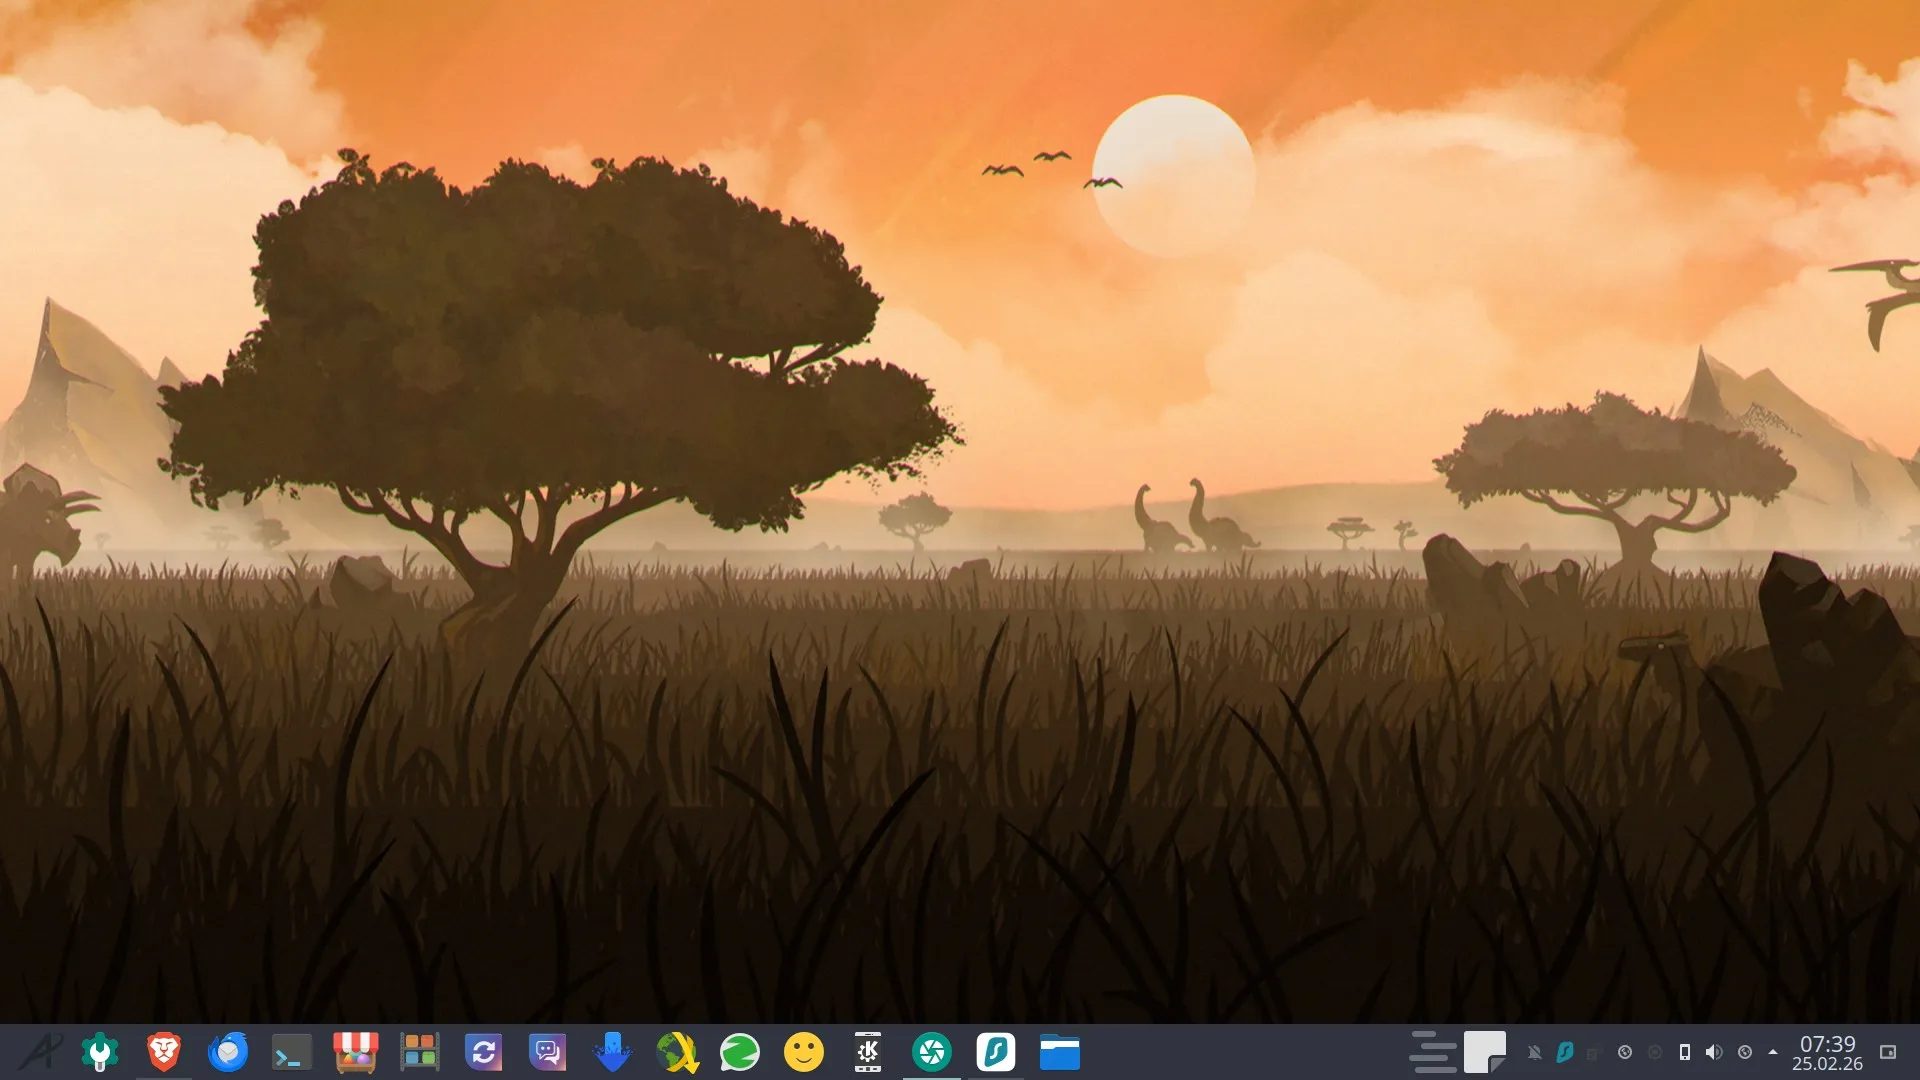1920x1080 pixels.
Task: Launch the green wrench settings manager
Action: [100, 1052]
